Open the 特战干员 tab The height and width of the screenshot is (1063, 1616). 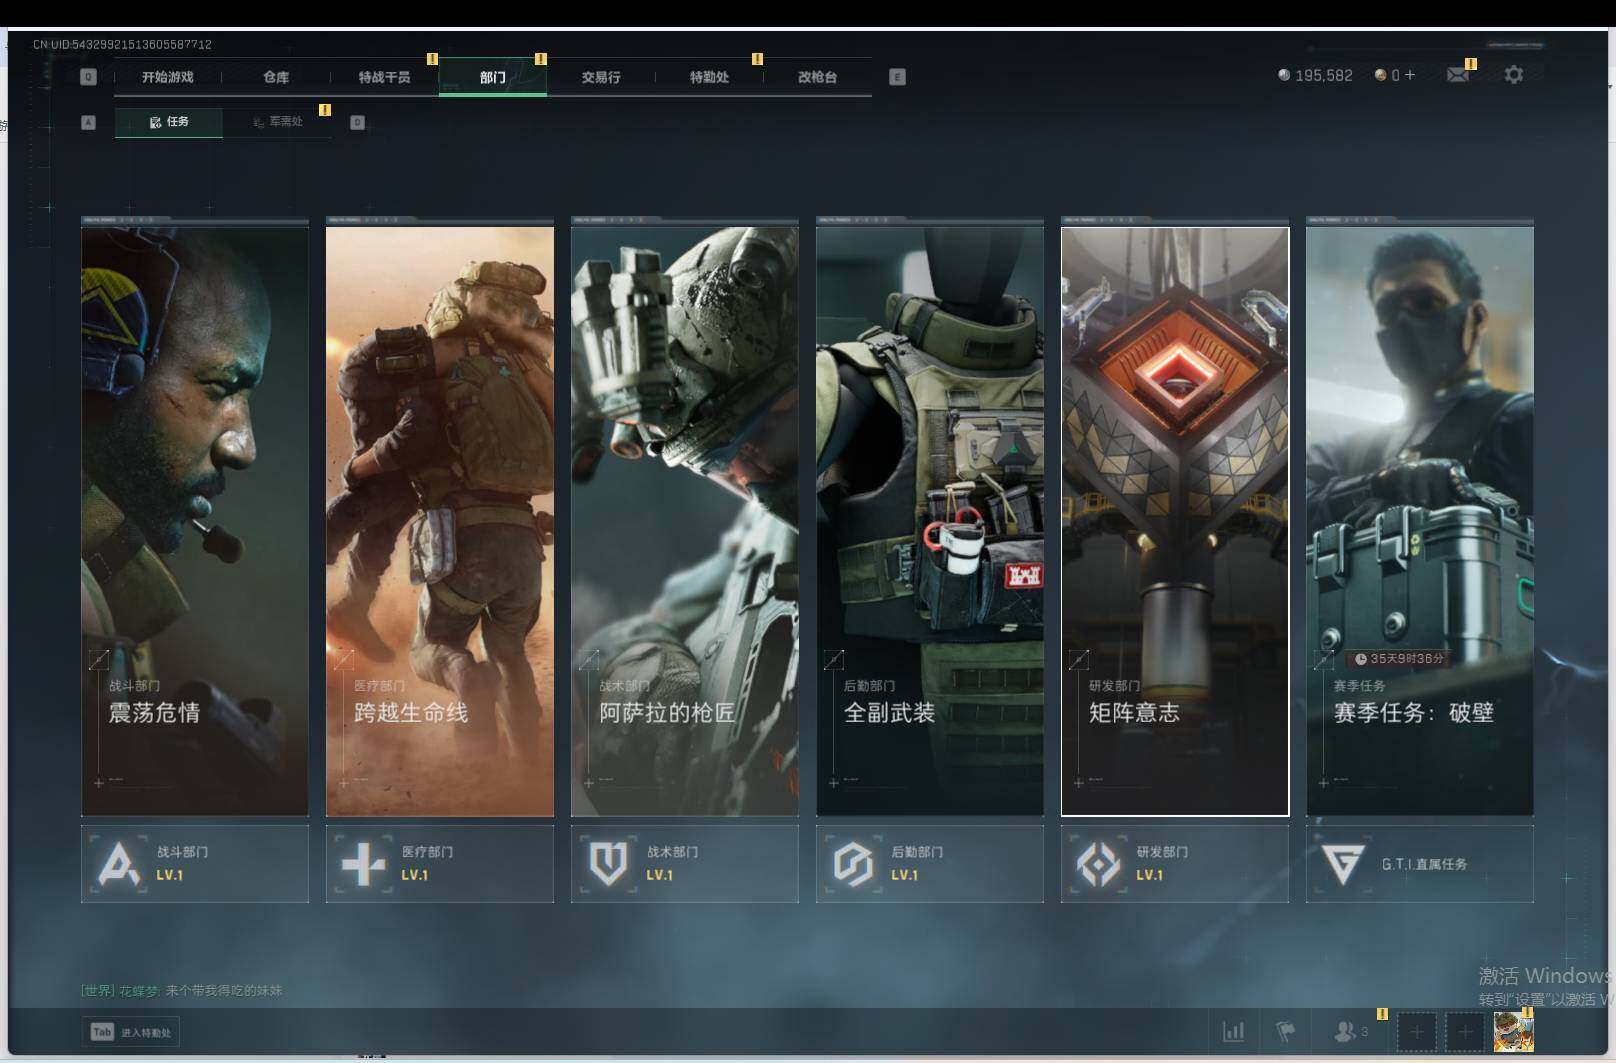point(384,77)
